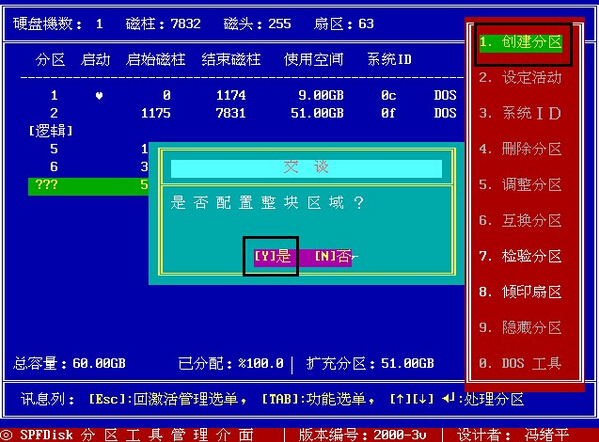Confirm with the [Y]是 button
The width and height of the screenshot is (599, 442).
point(273,256)
